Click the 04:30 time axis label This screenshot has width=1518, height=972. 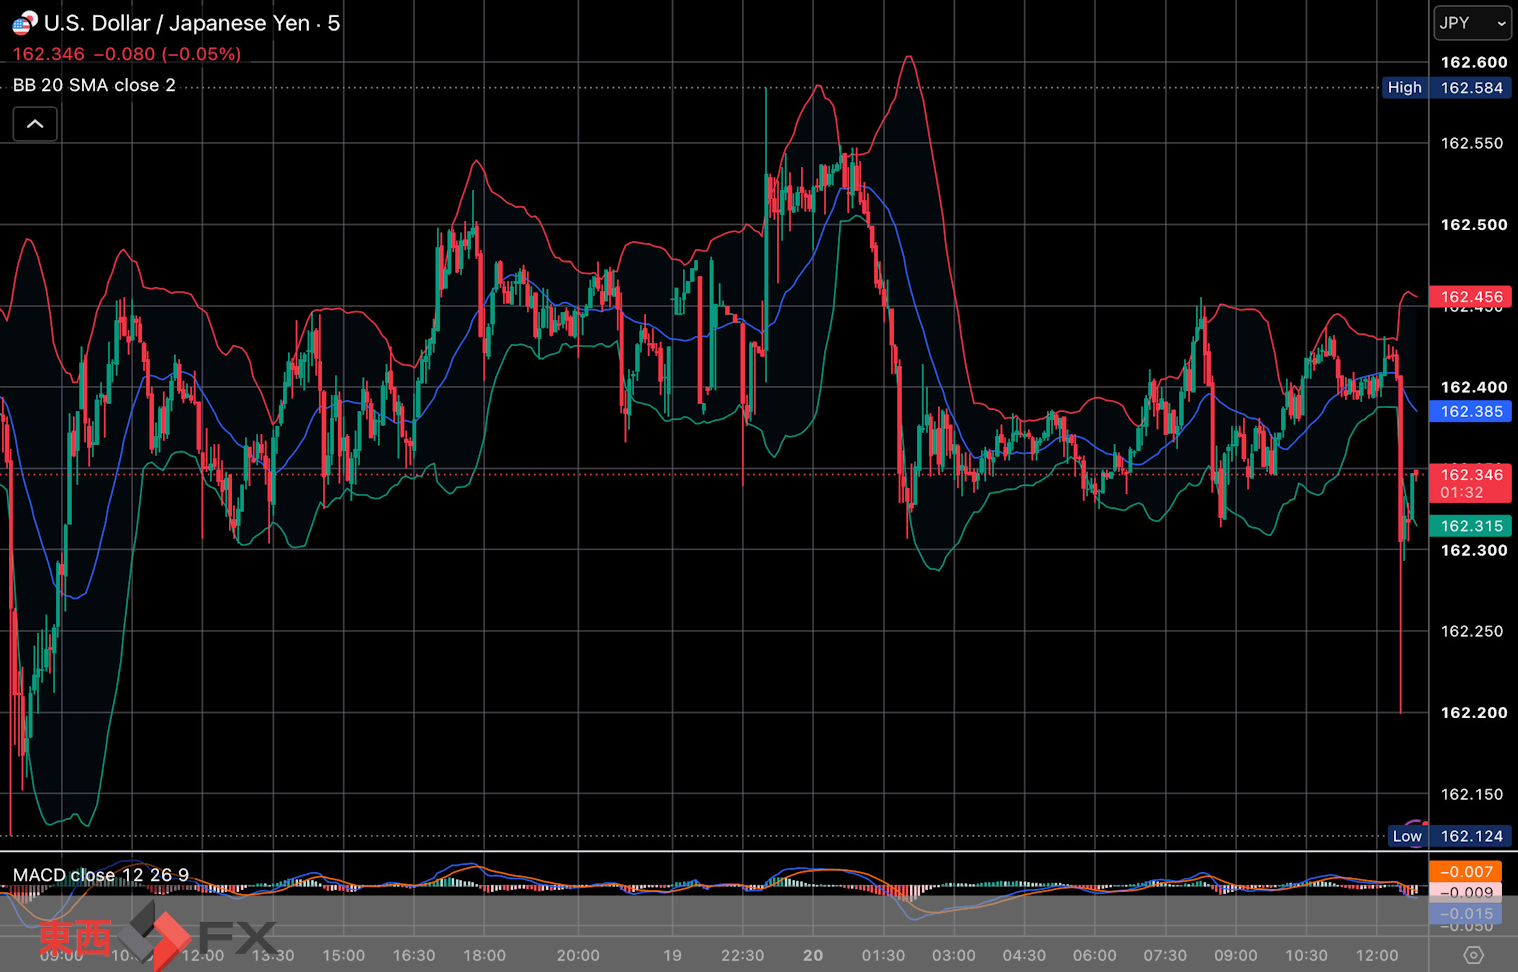[x=1024, y=955]
